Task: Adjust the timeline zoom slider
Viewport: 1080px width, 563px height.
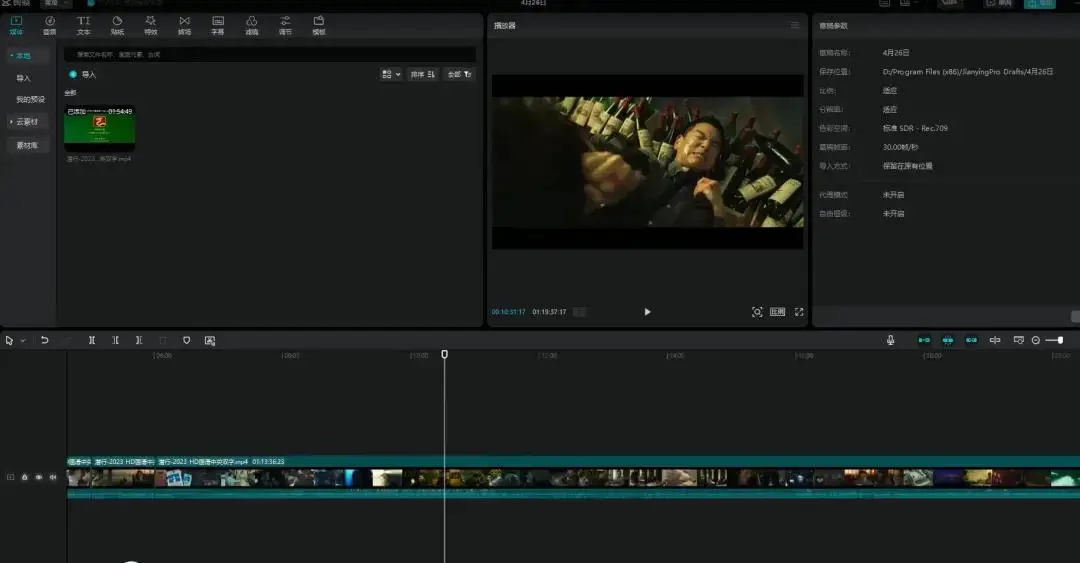Action: [1055, 340]
